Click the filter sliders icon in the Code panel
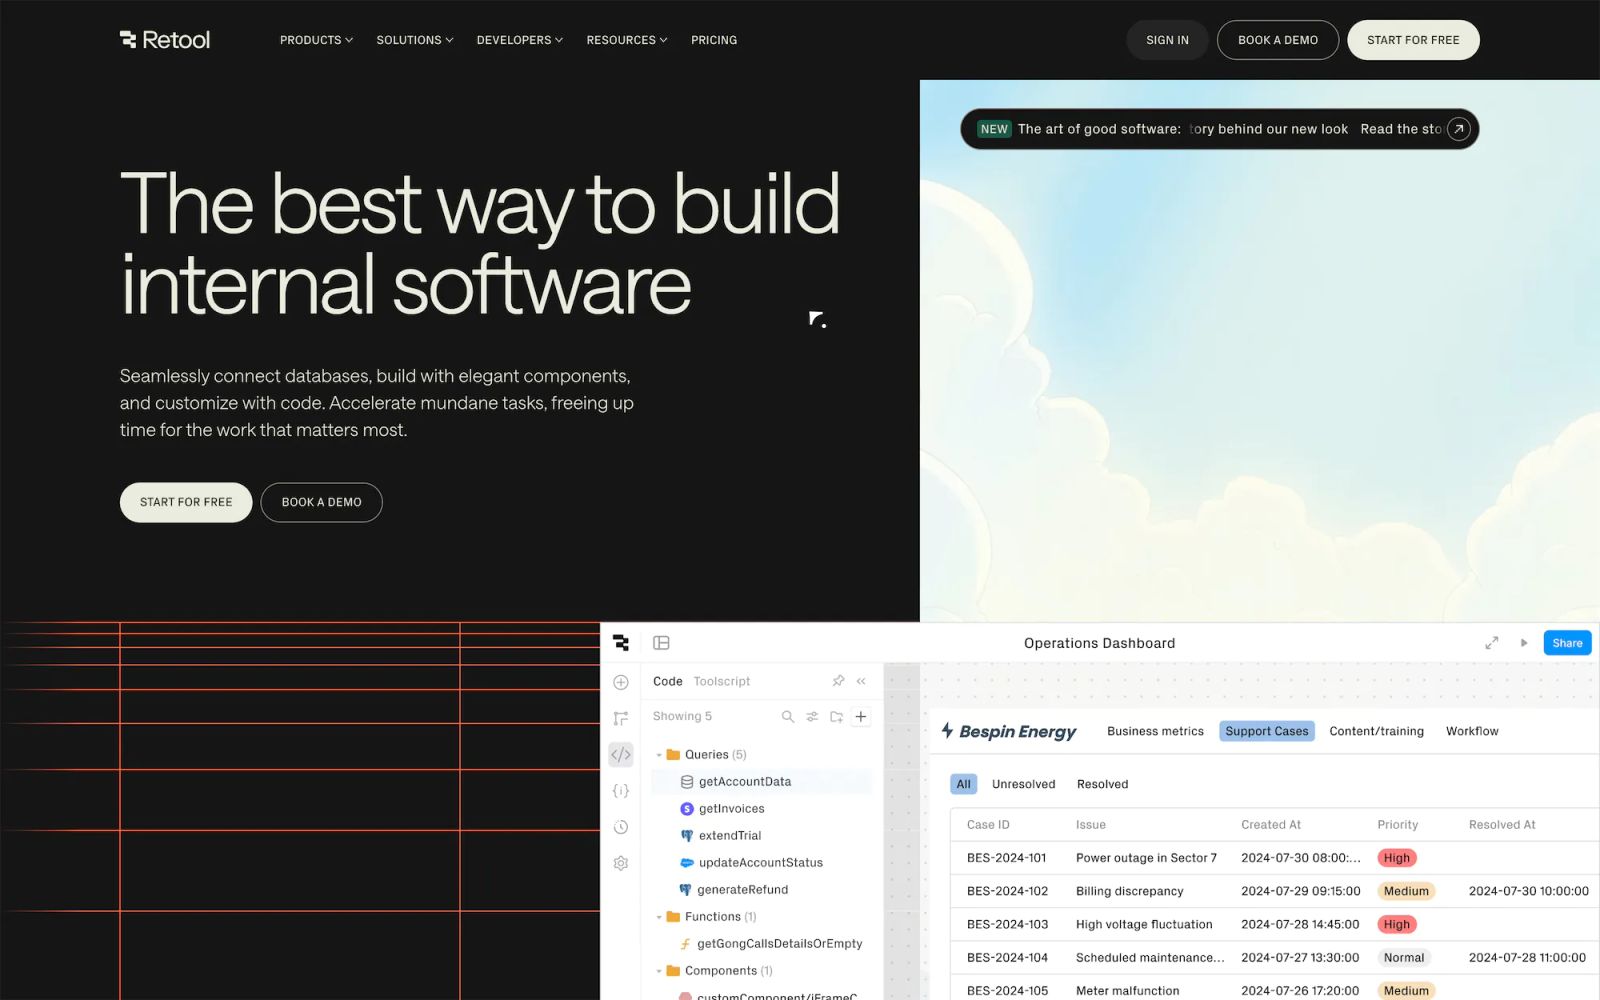Screen dimensions: 1600x1000 coord(812,716)
